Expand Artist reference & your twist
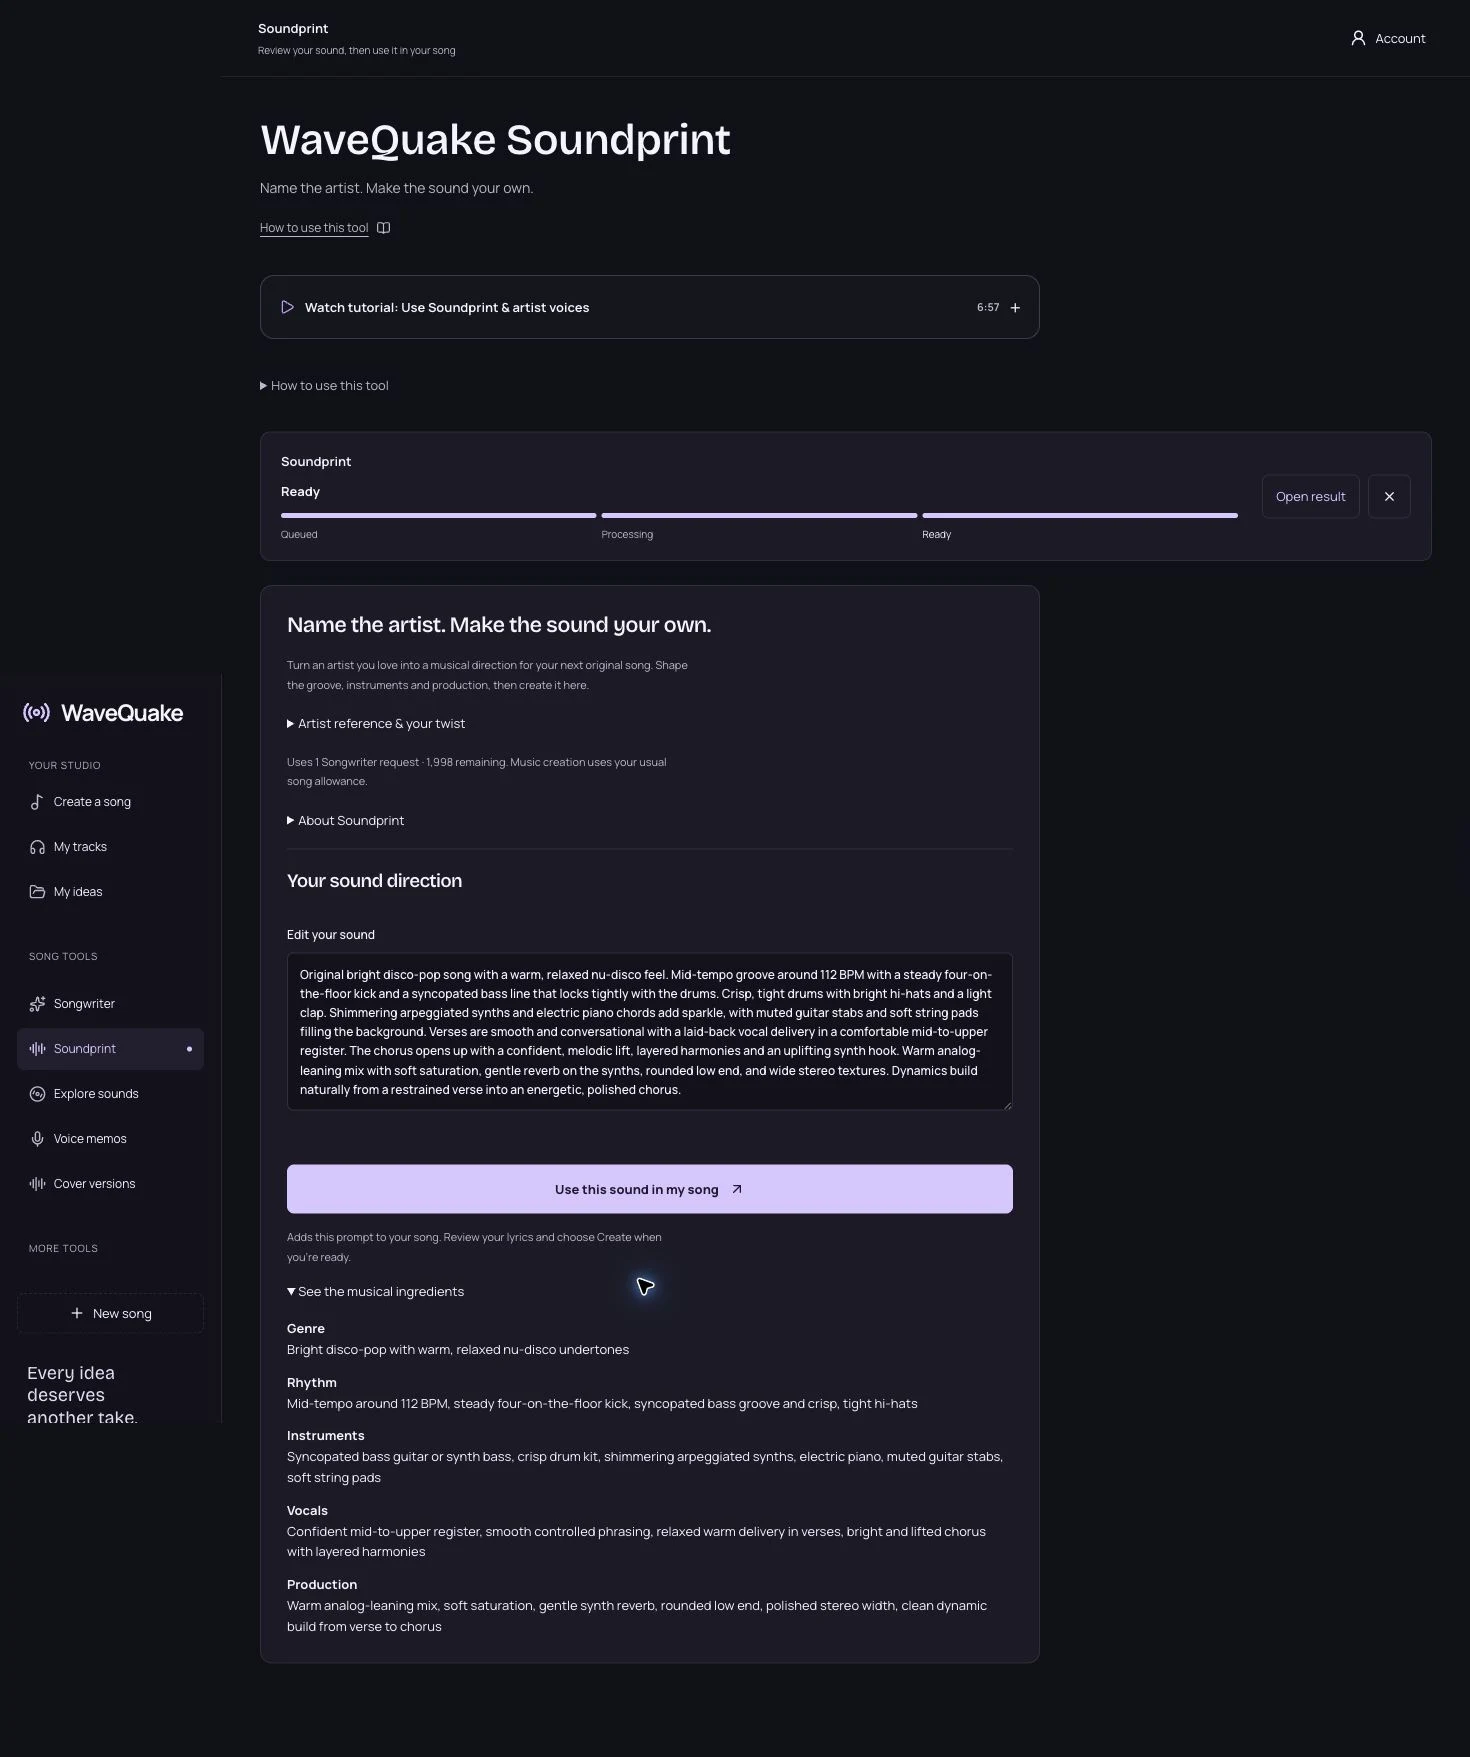1470x1757 pixels. 376,724
